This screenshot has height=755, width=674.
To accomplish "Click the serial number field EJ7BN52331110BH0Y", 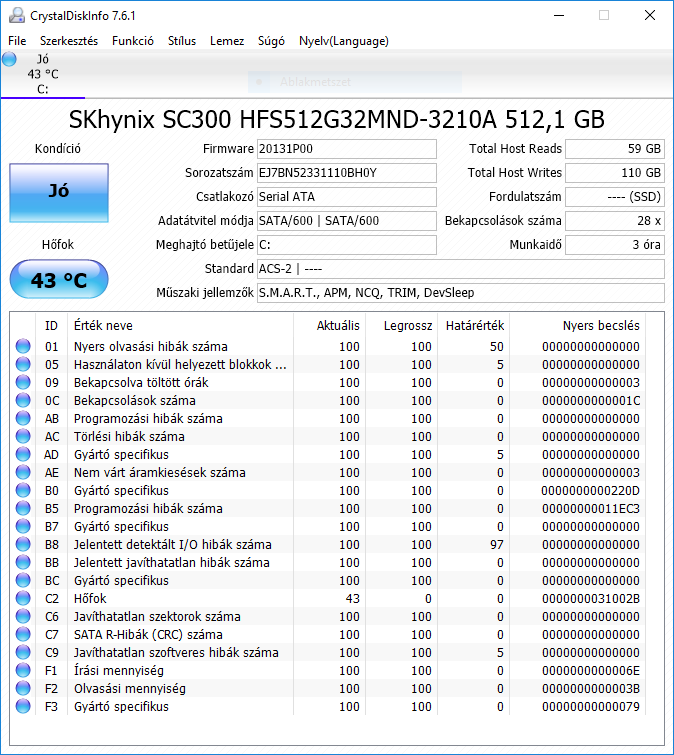I will tap(347, 173).
